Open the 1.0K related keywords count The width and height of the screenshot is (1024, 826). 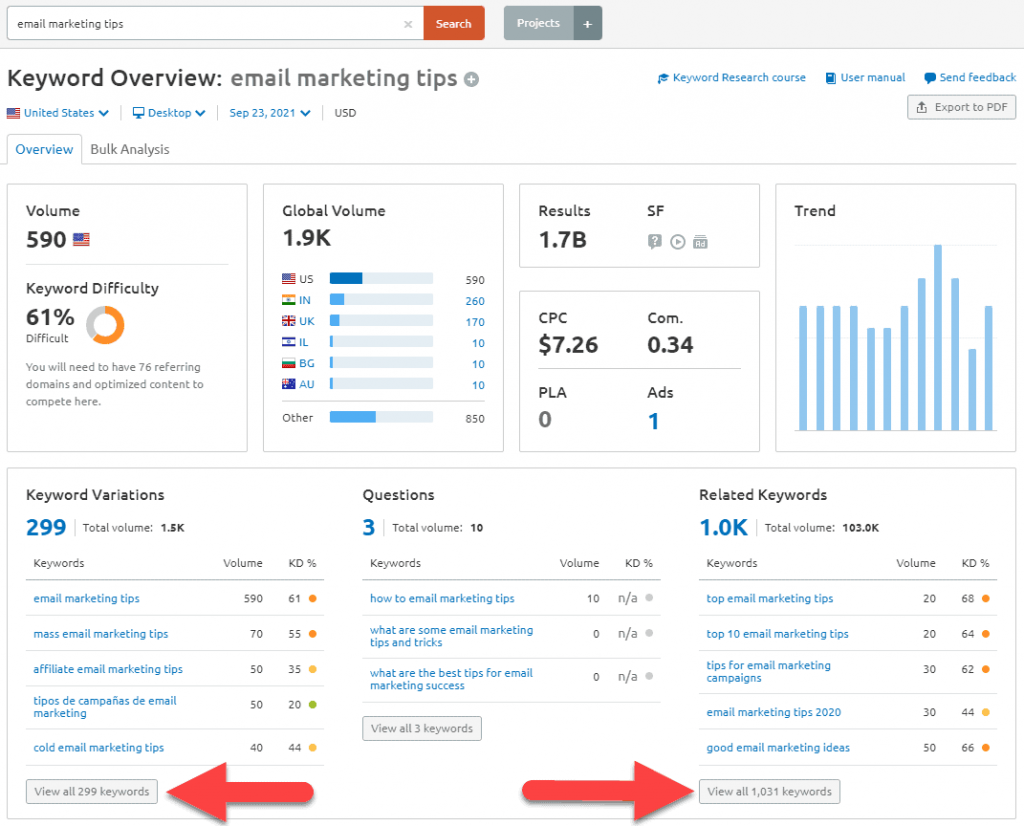(x=724, y=528)
